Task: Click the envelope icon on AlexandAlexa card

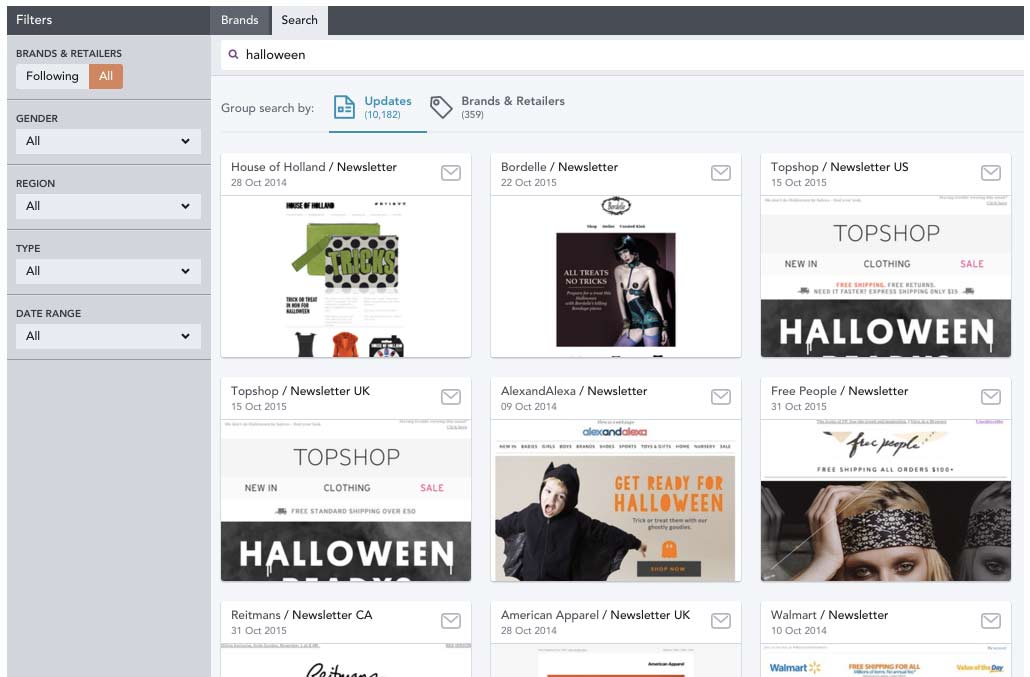Action: pyautogui.click(x=721, y=397)
